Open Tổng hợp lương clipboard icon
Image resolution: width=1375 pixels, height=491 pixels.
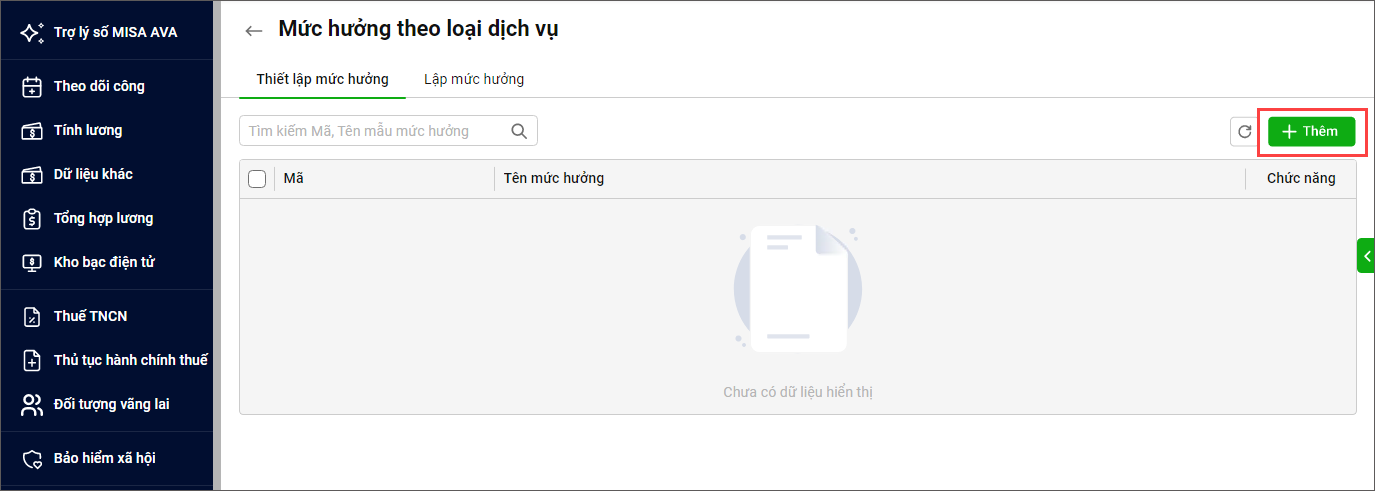tap(32, 218)
